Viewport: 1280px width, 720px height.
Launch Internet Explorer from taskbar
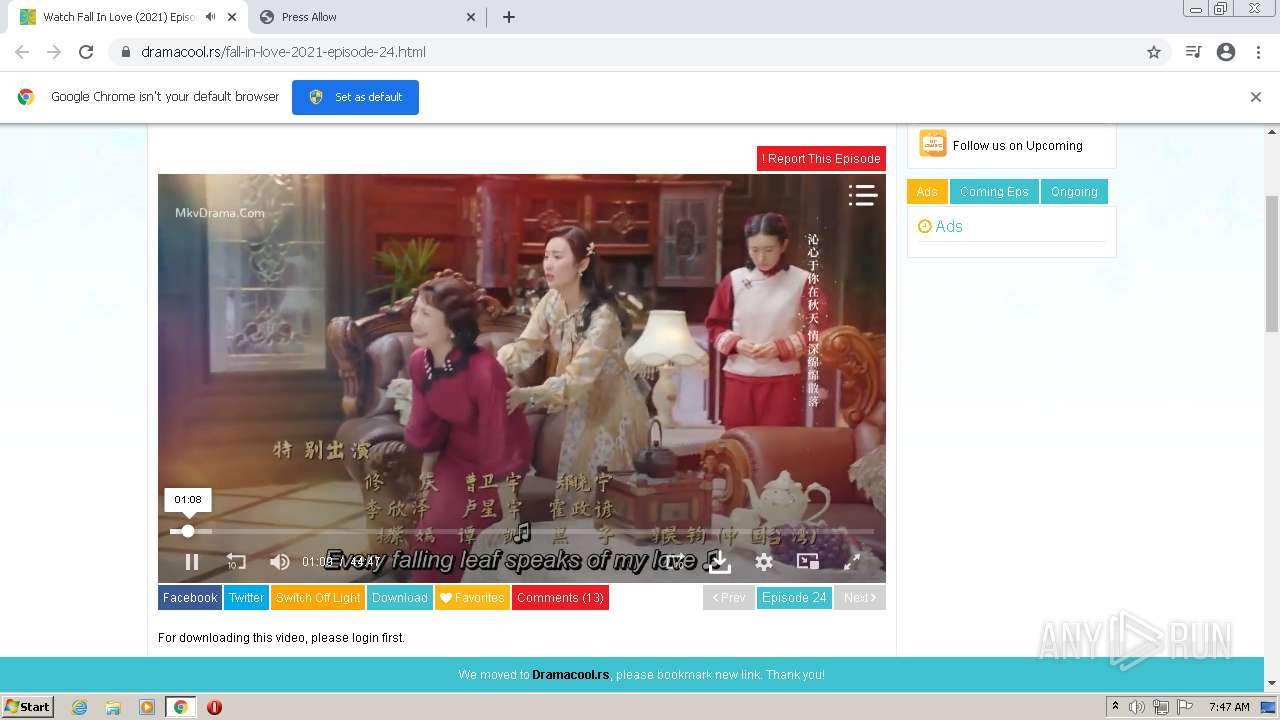(x=80, y=707)
